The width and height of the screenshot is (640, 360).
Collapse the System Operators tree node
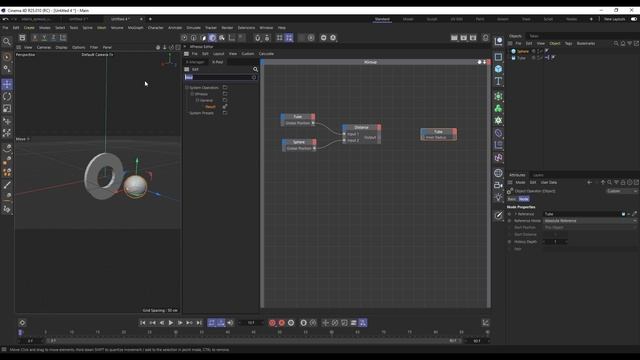[x=187, y=87]
